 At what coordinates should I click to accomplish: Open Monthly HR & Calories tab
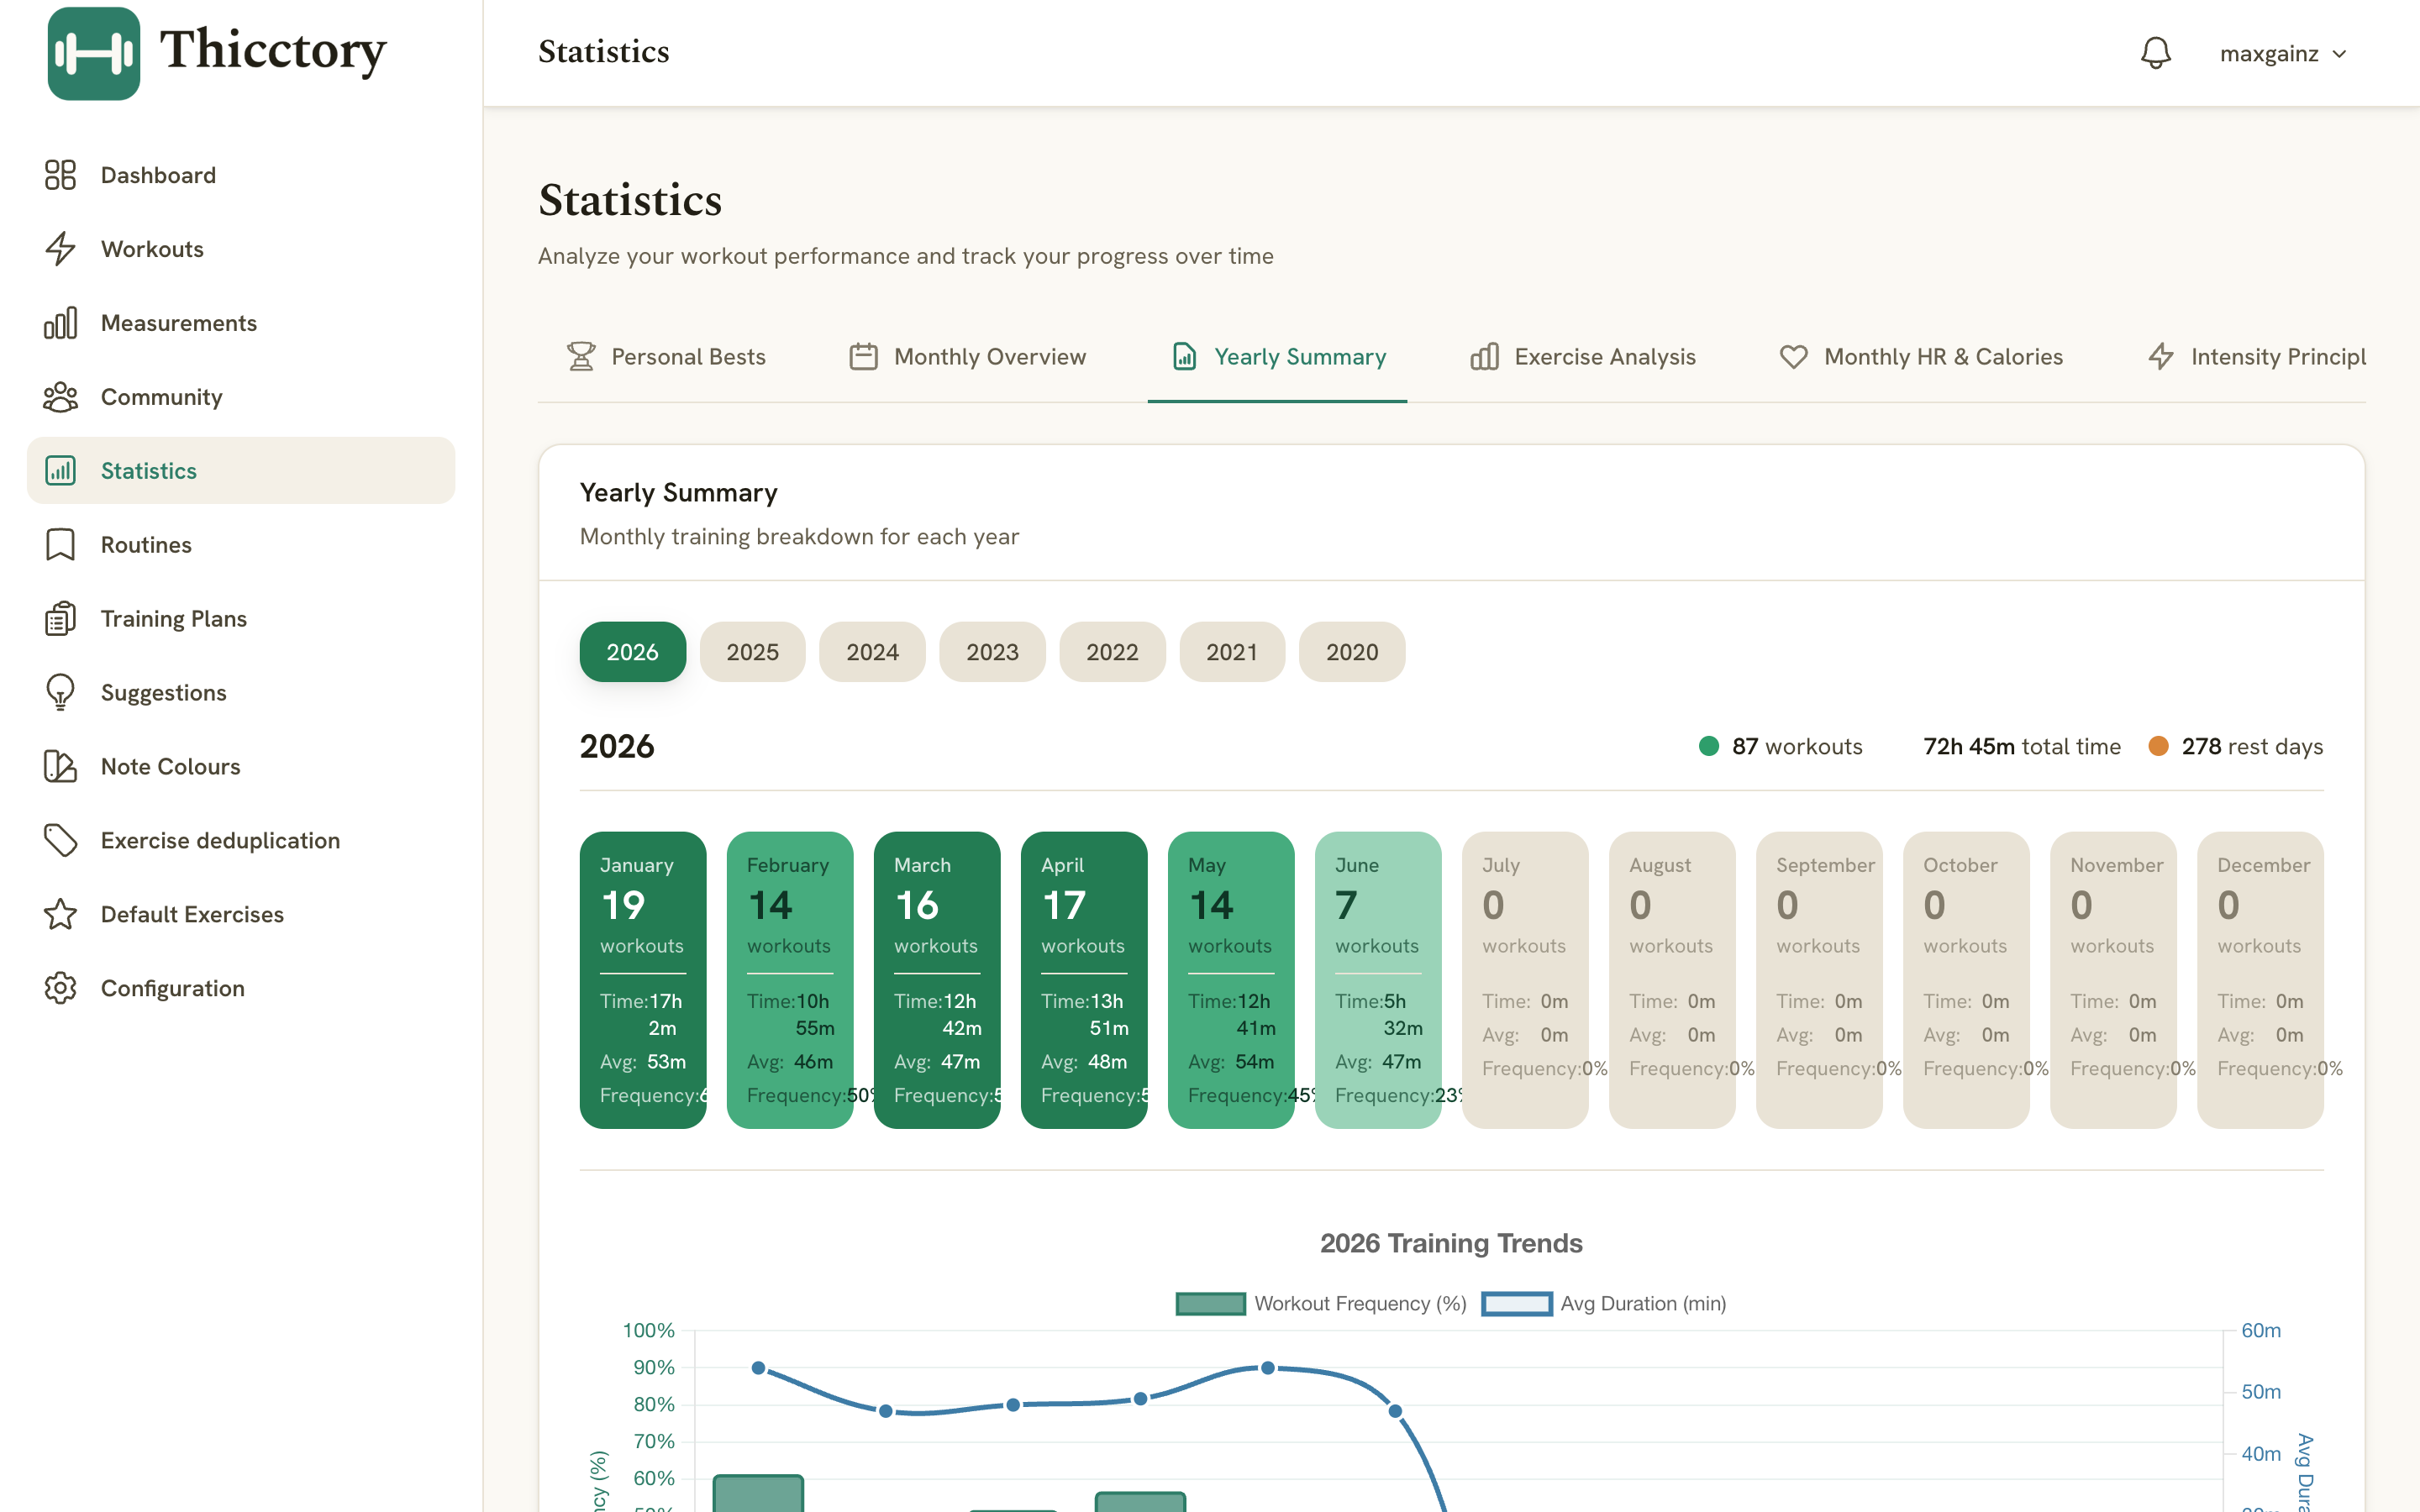click(1921, 357)
